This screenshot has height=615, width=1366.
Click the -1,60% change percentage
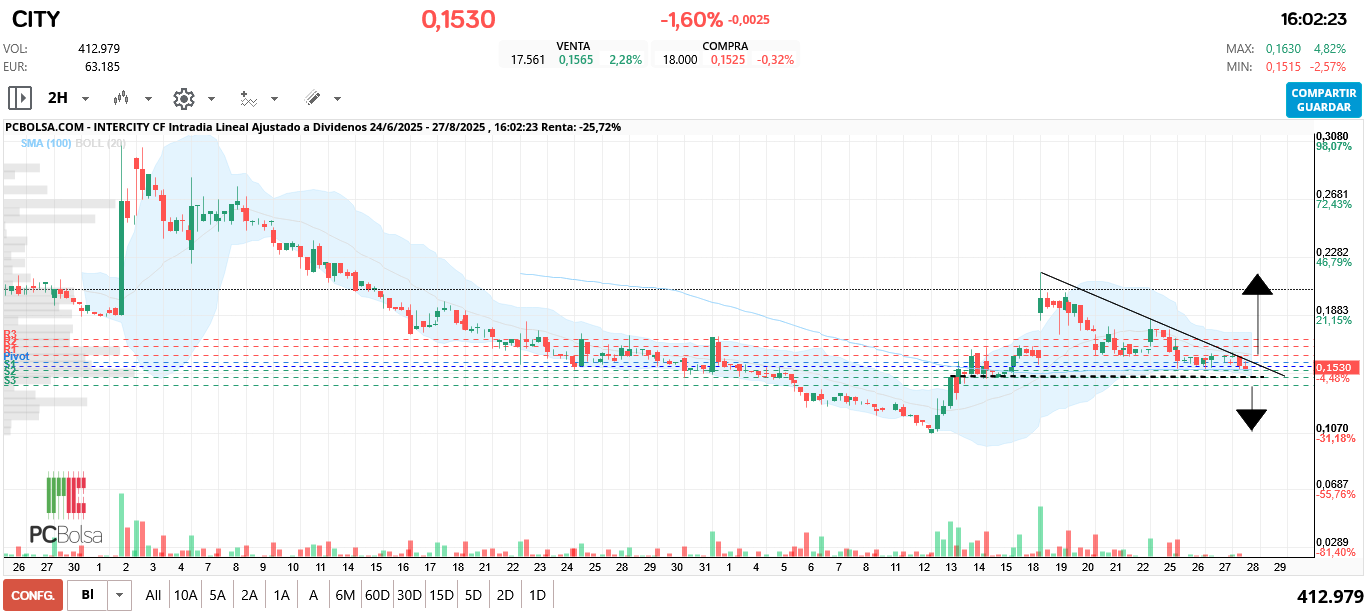point(691,19)
